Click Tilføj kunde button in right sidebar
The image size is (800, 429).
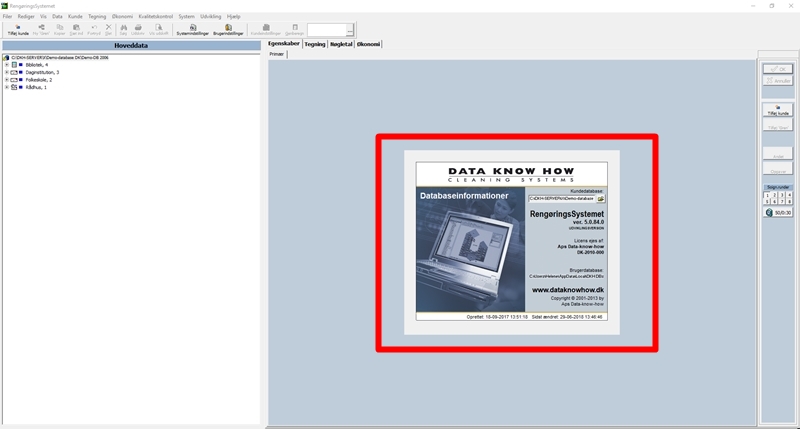(x=778, y=110)
